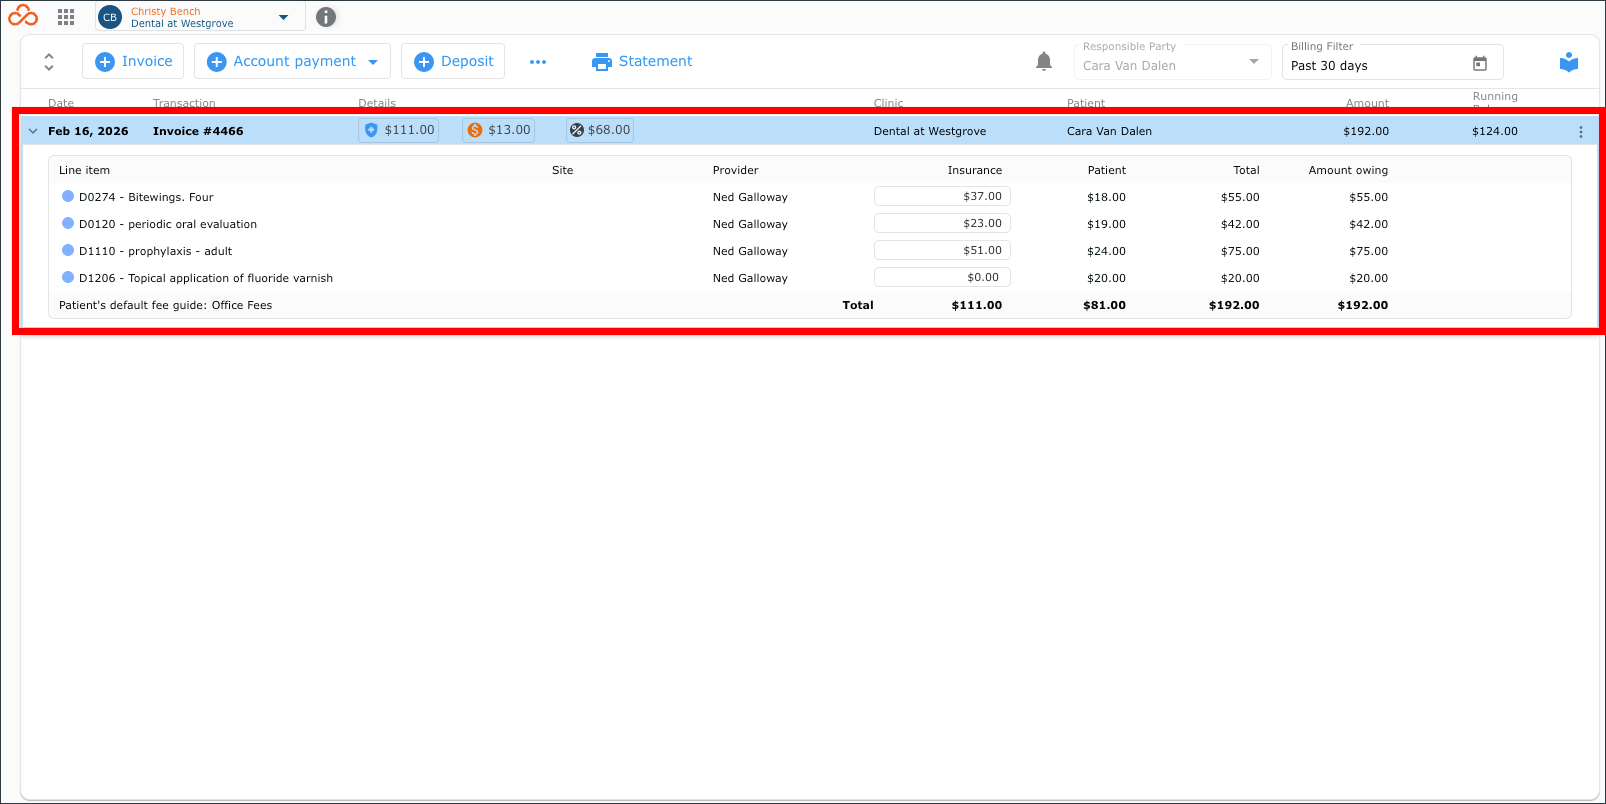Open the help book reader icon
Image resolution: width=1606 pixels, height=804 pixels.
click(1569, 62)
